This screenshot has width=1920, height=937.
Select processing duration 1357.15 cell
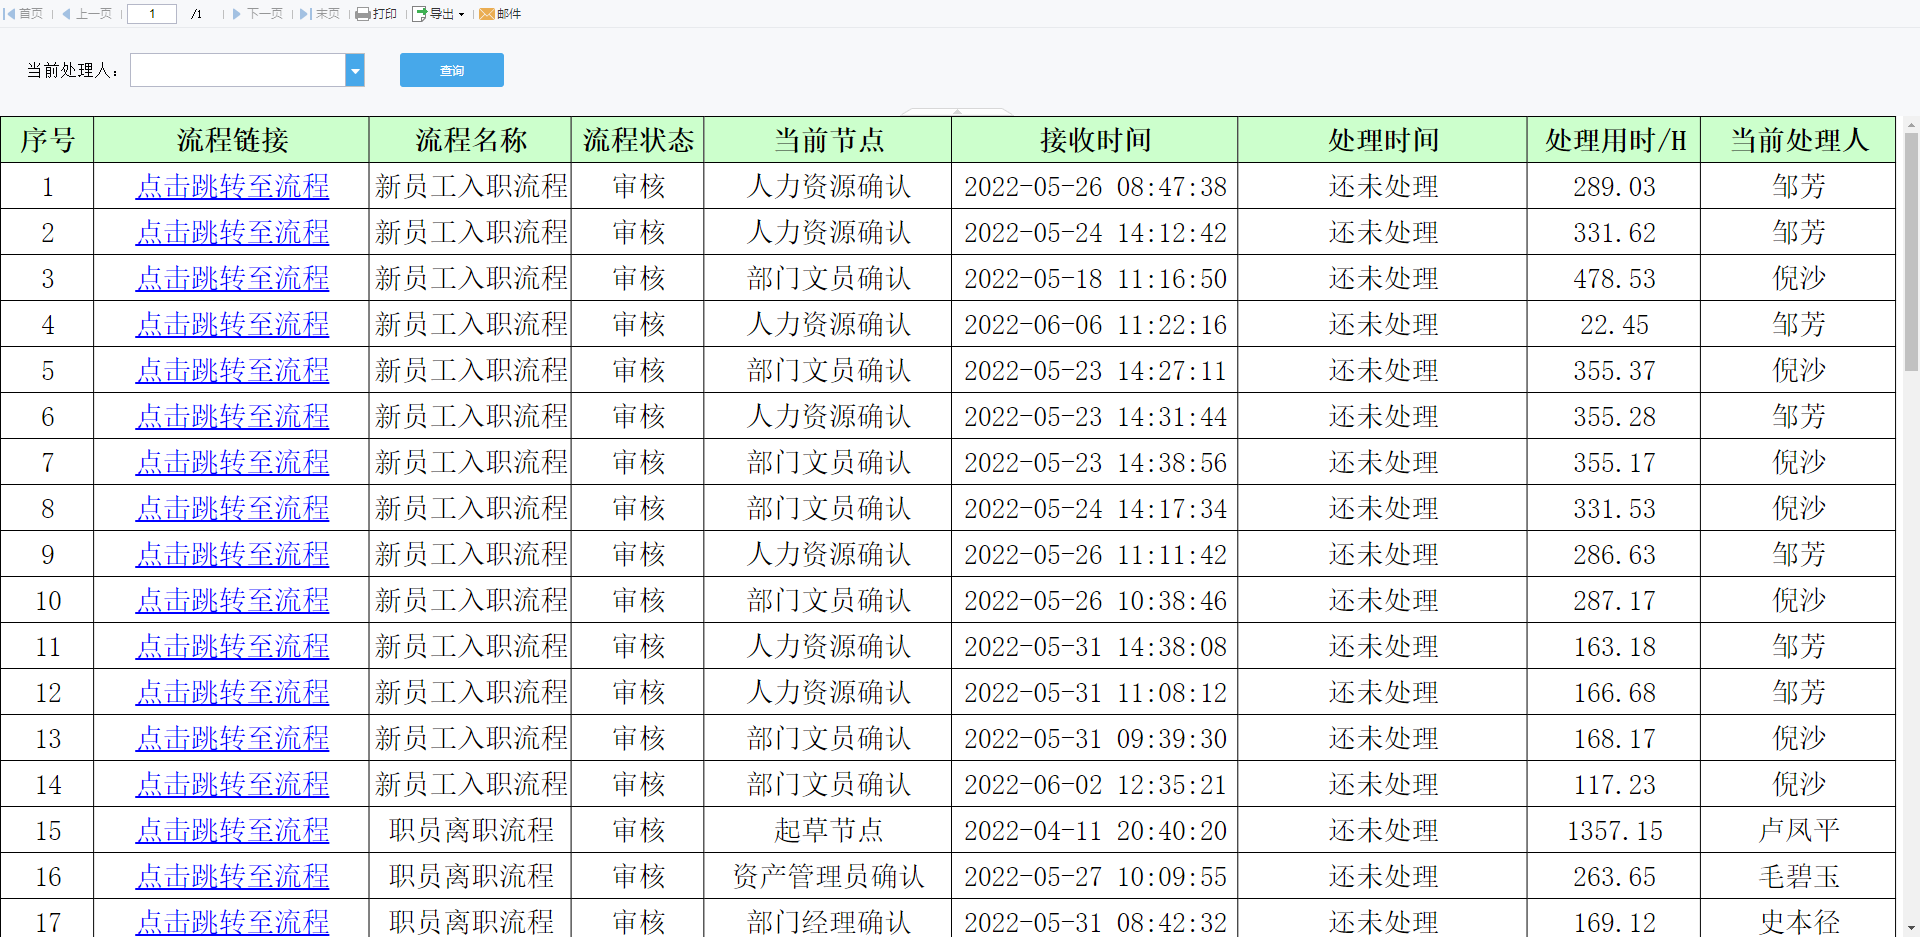click(x=1614, y=830)
